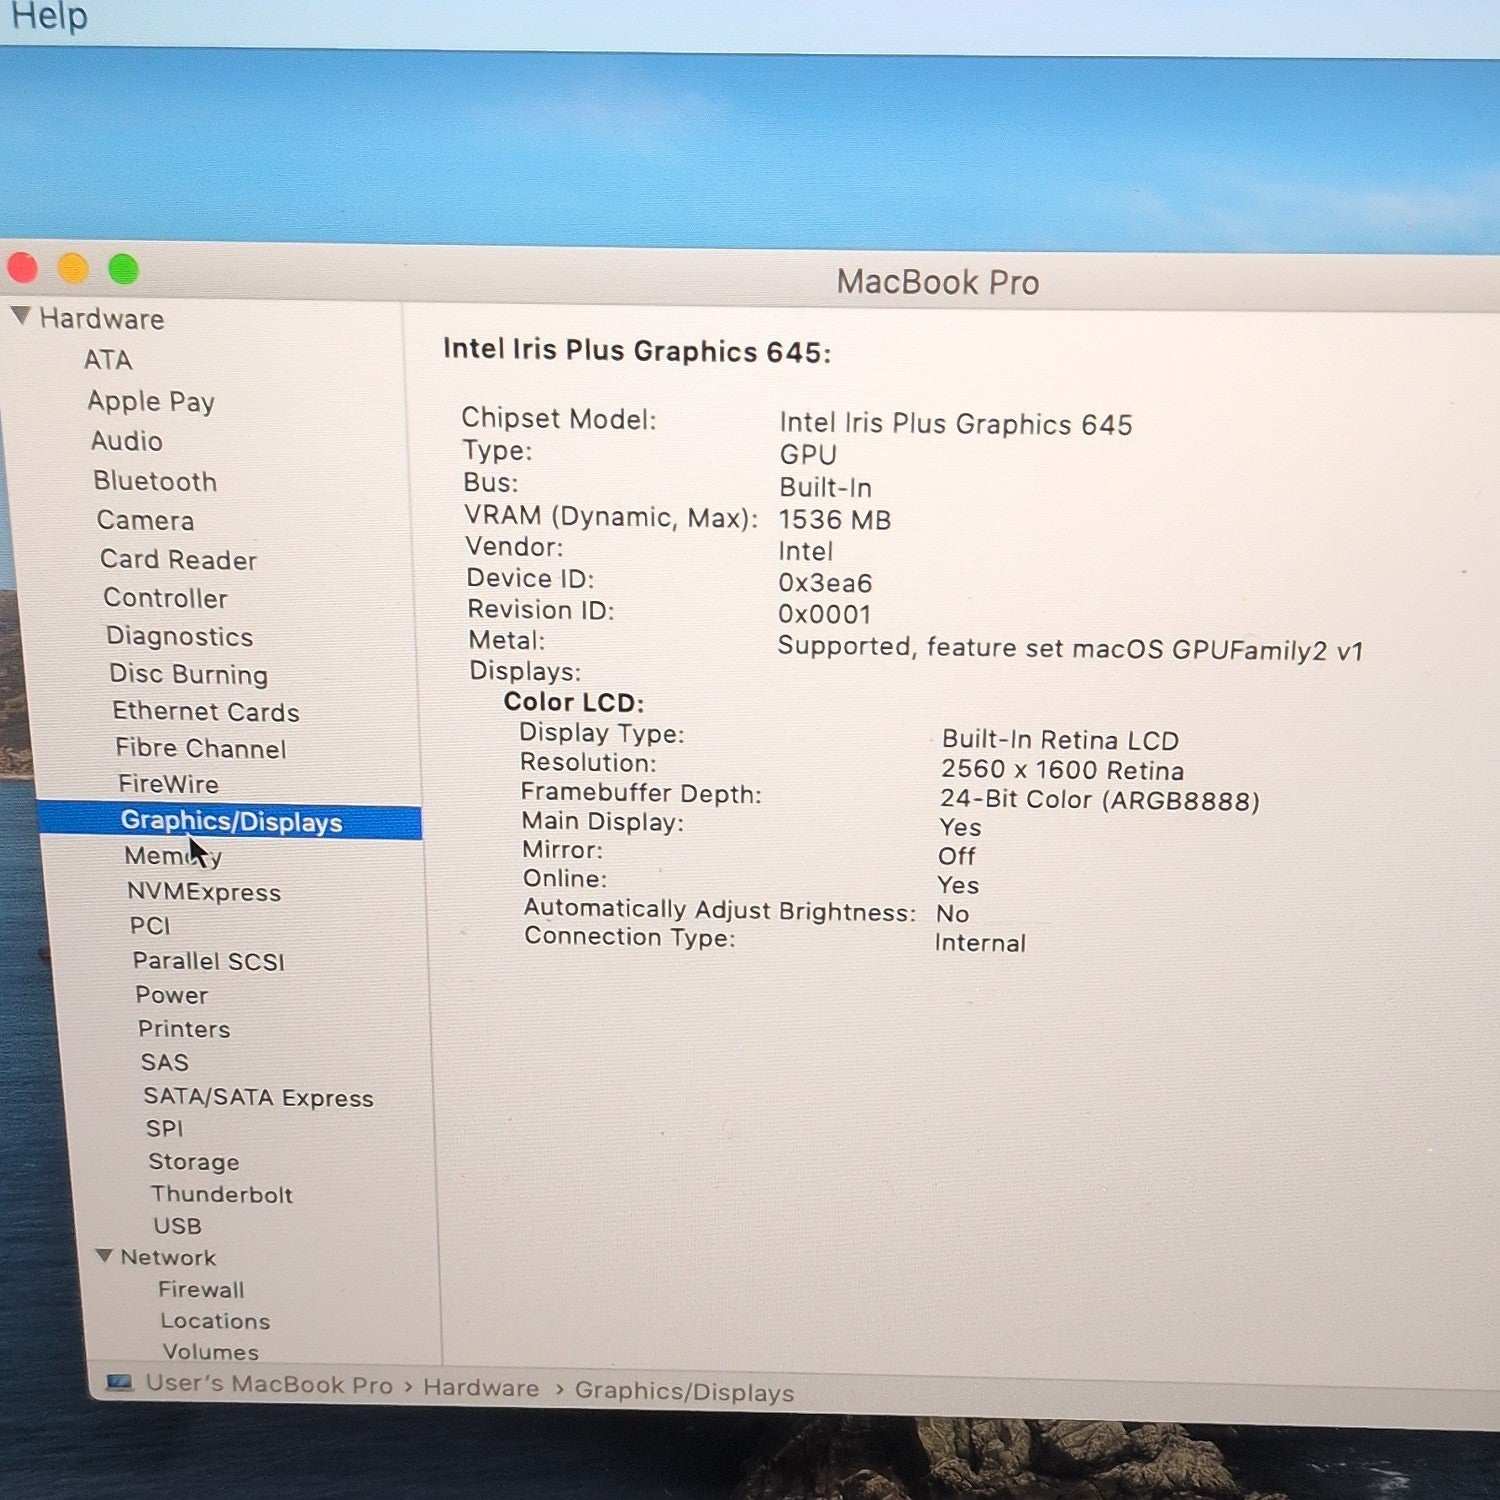Click Built-In Retina LCD value

pos(1060,740)
